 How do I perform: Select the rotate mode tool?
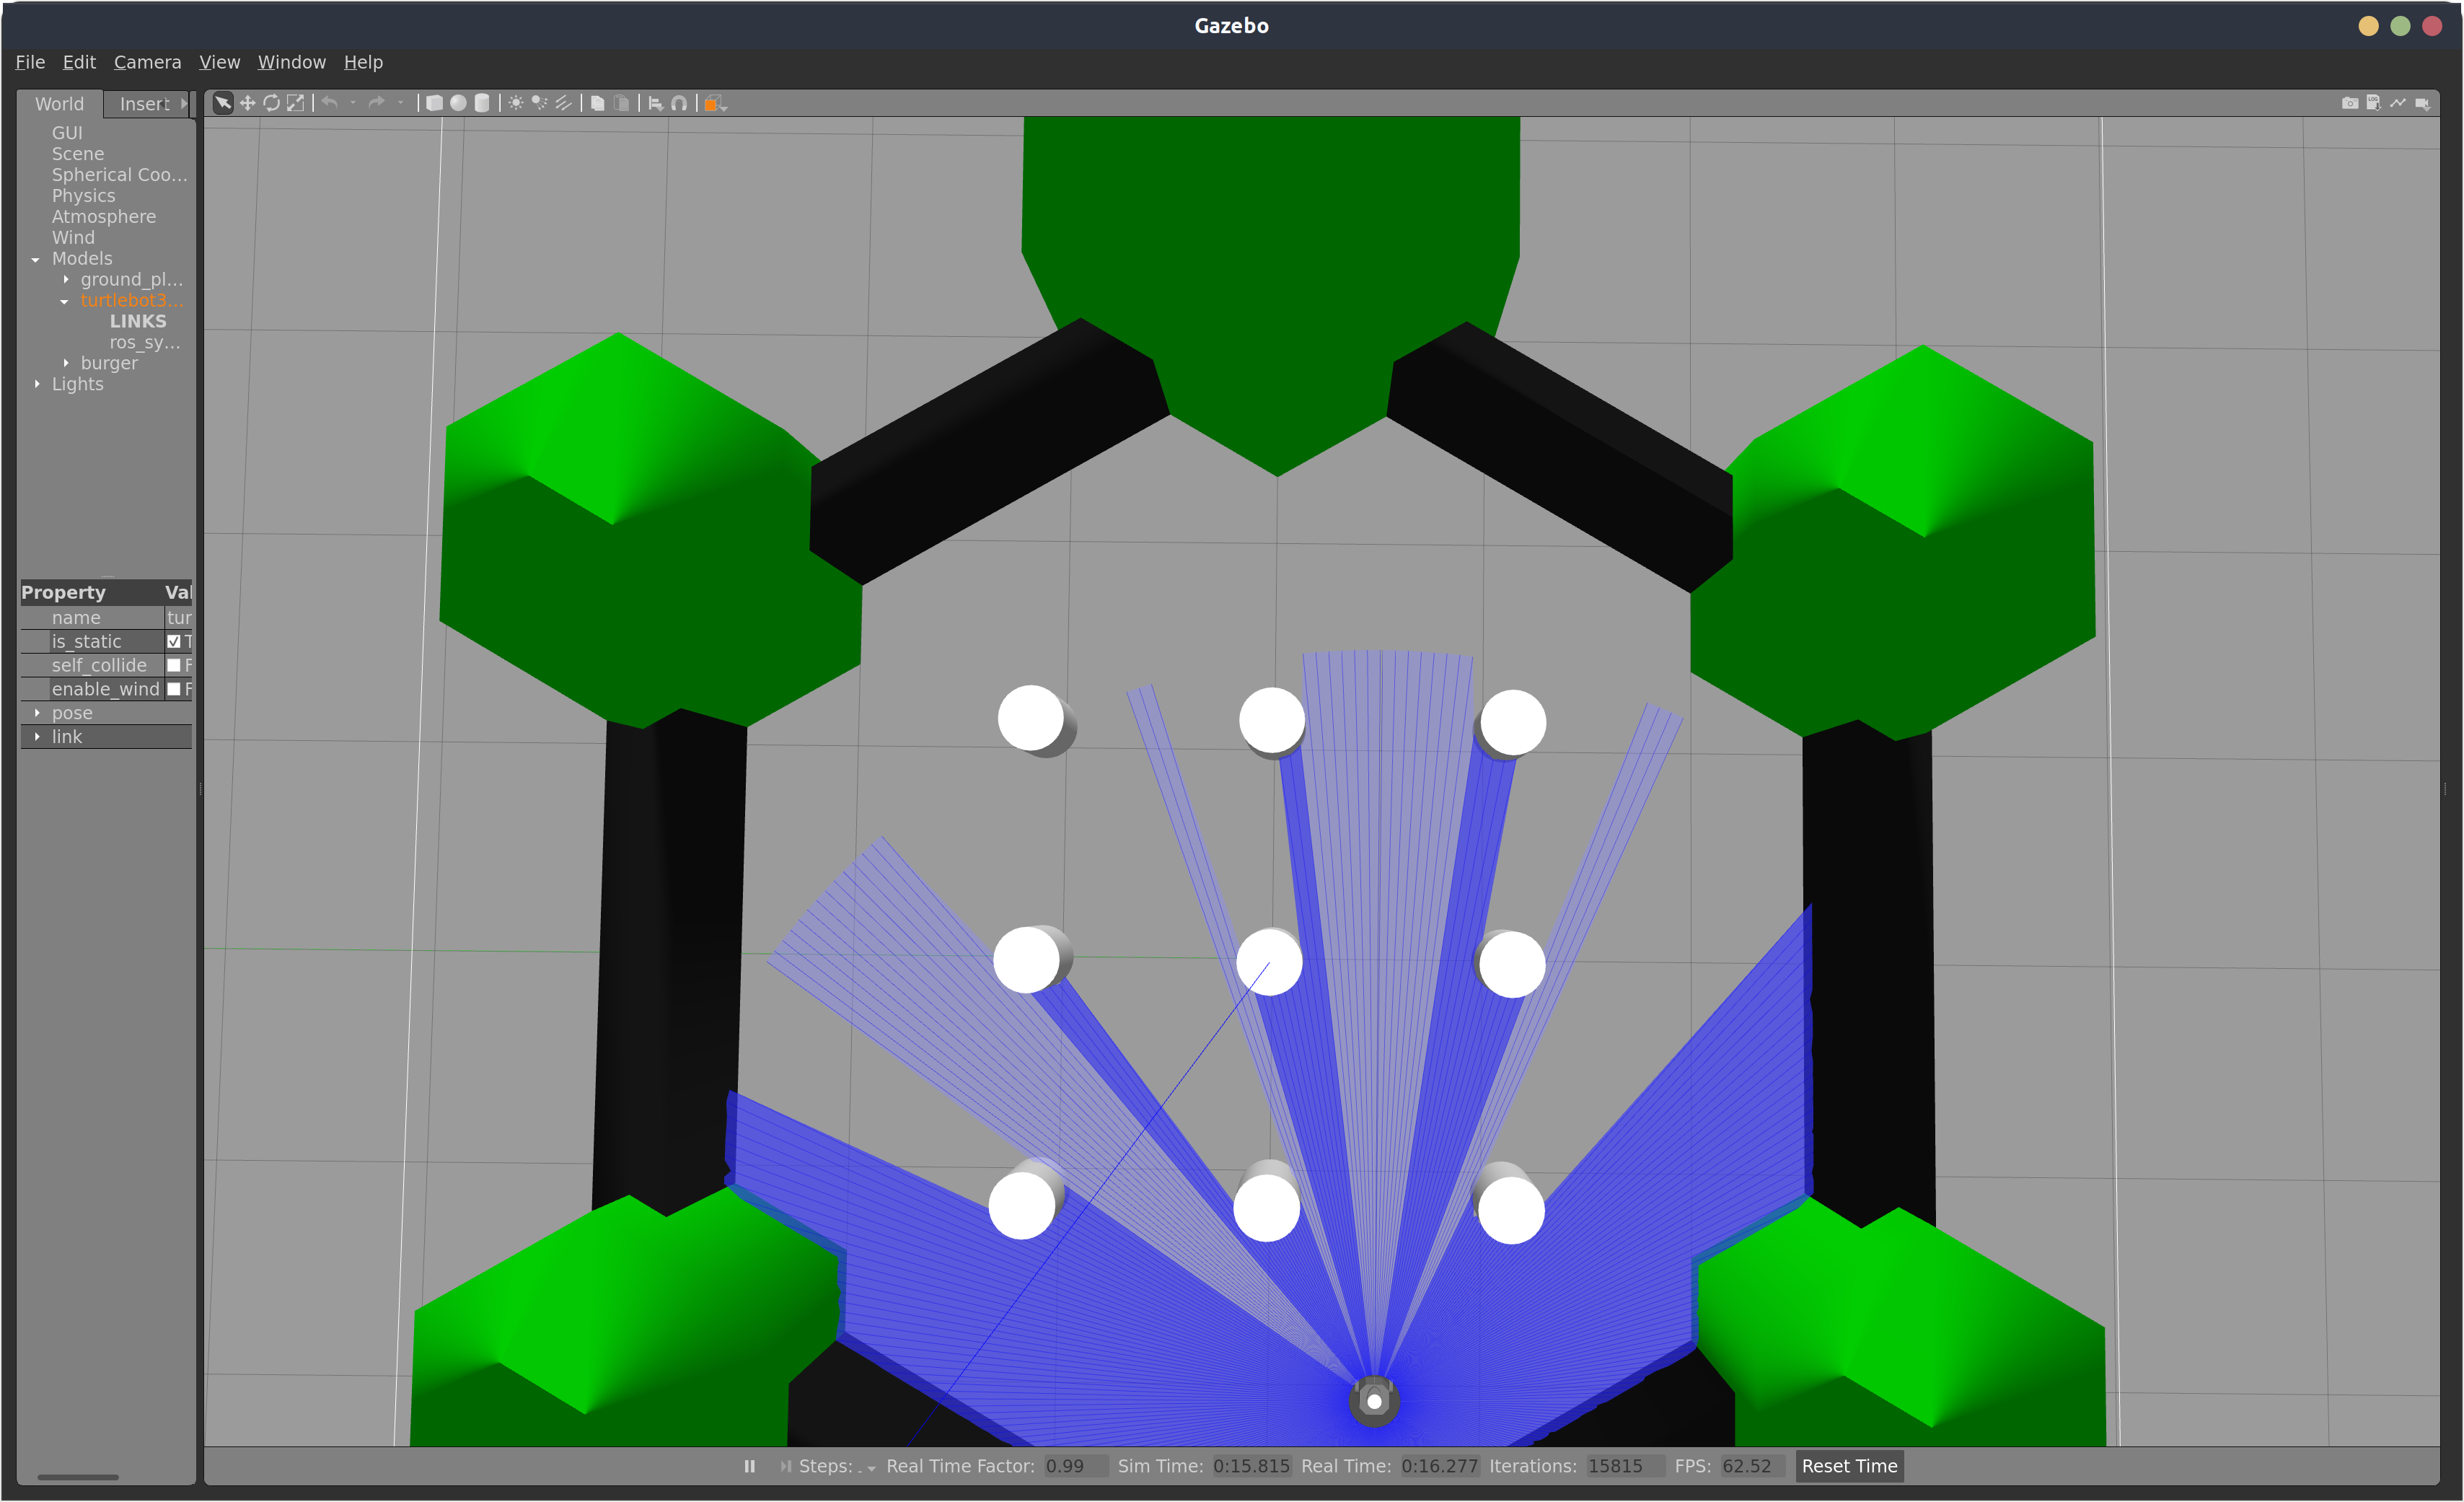271,103
